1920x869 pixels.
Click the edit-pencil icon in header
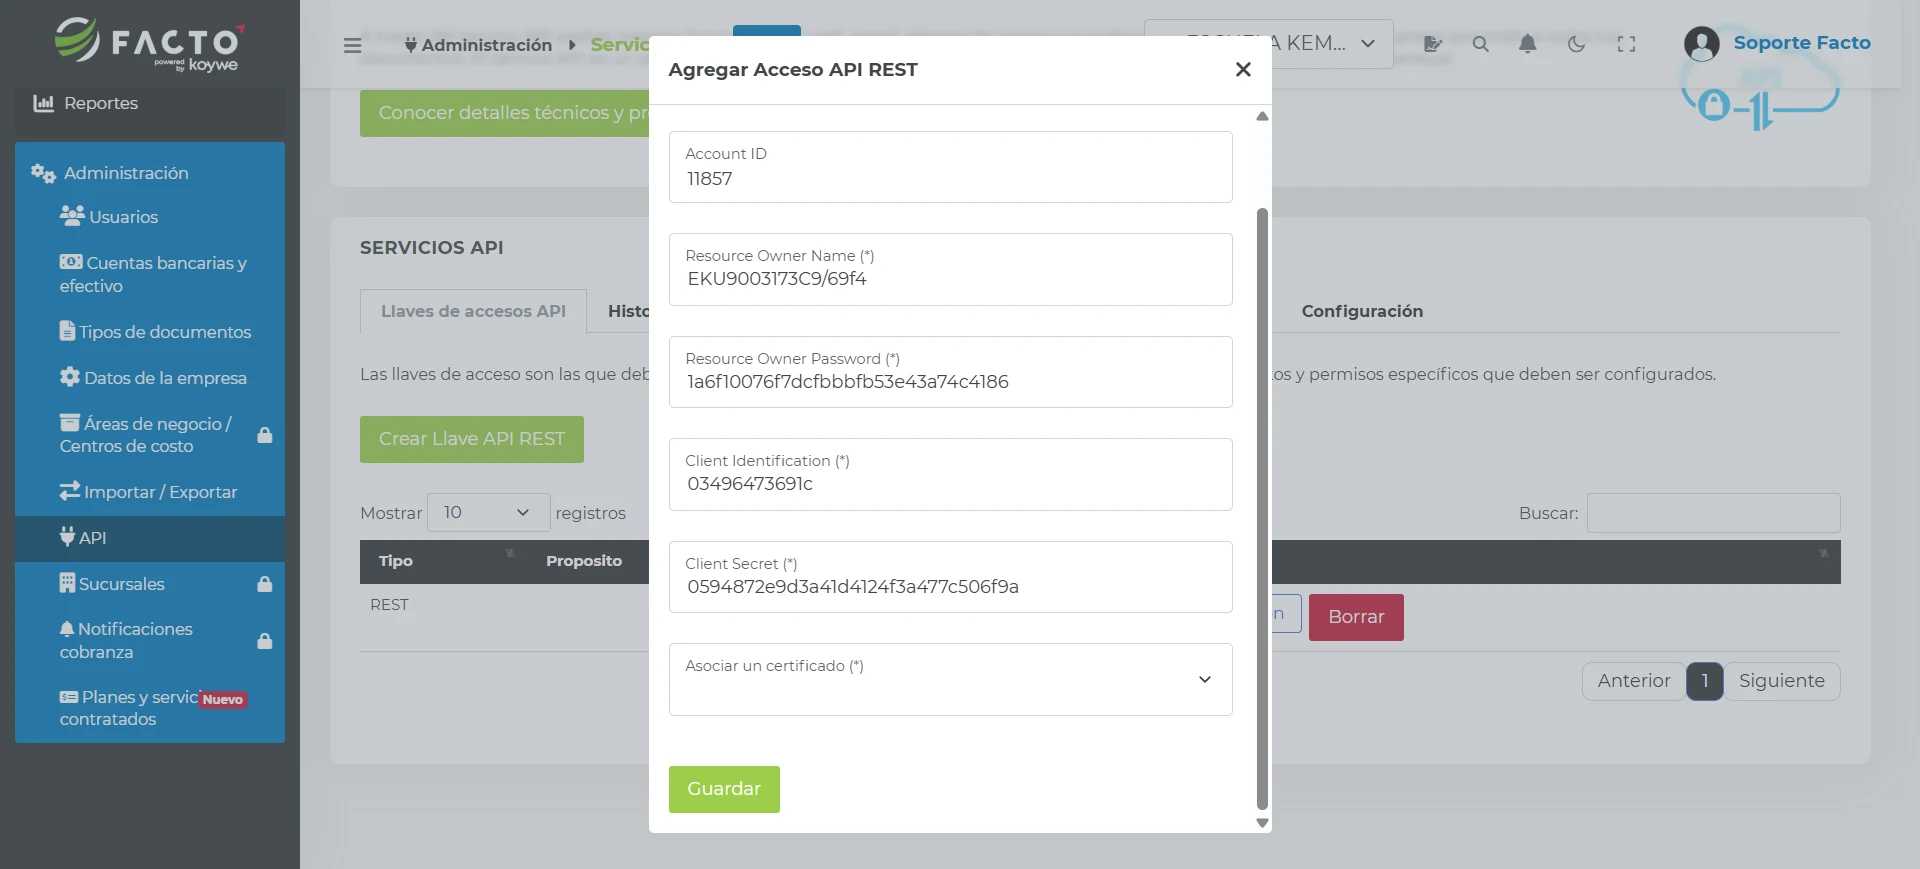click(x=1433, y=44)
